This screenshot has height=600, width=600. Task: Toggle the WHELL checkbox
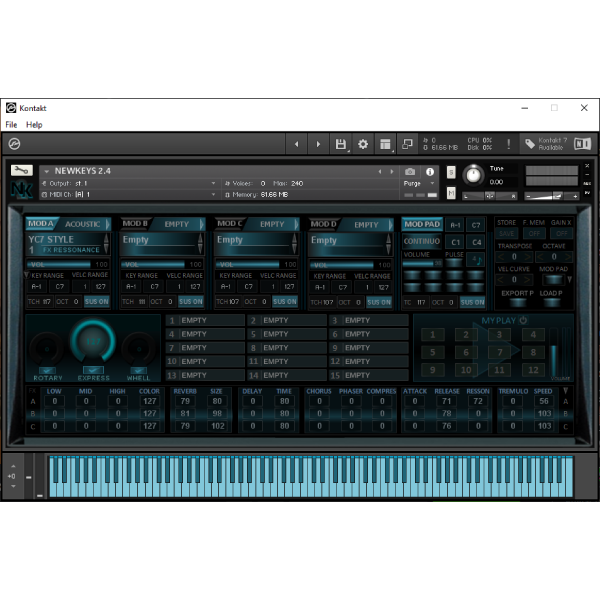tap(139, 370)
